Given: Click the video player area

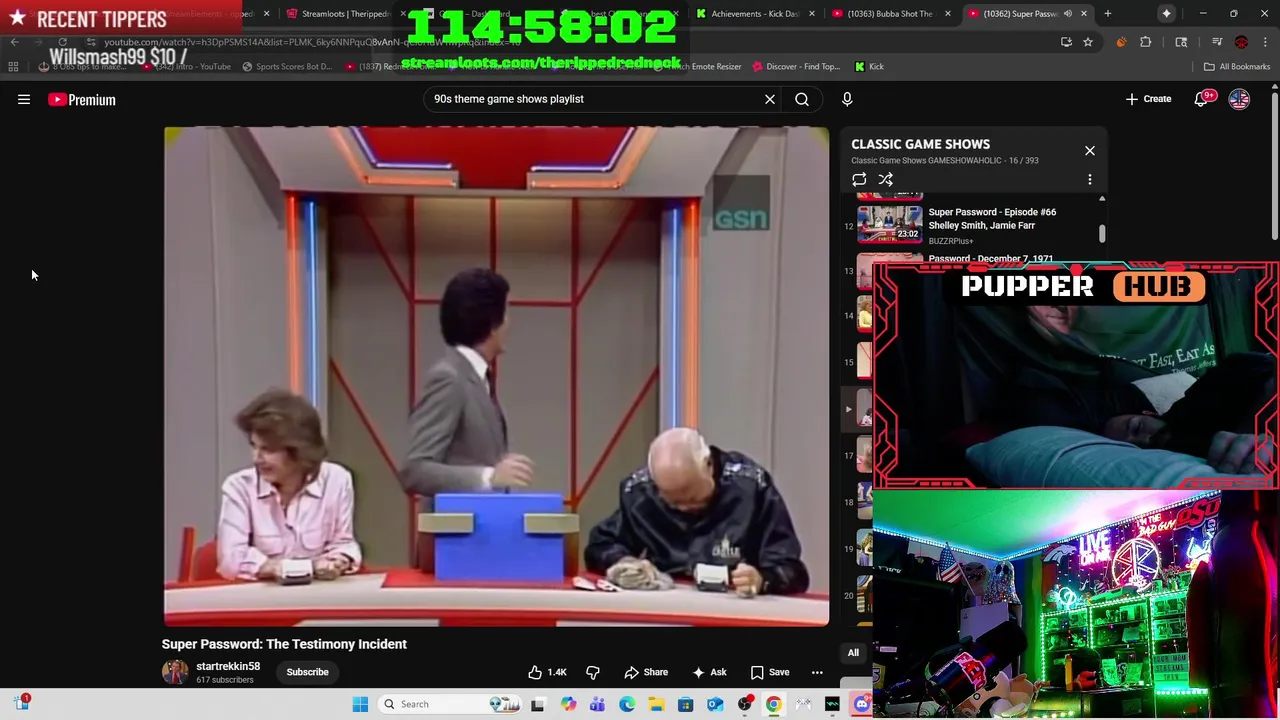Looking at the screenshot, I should pos(496,376).
